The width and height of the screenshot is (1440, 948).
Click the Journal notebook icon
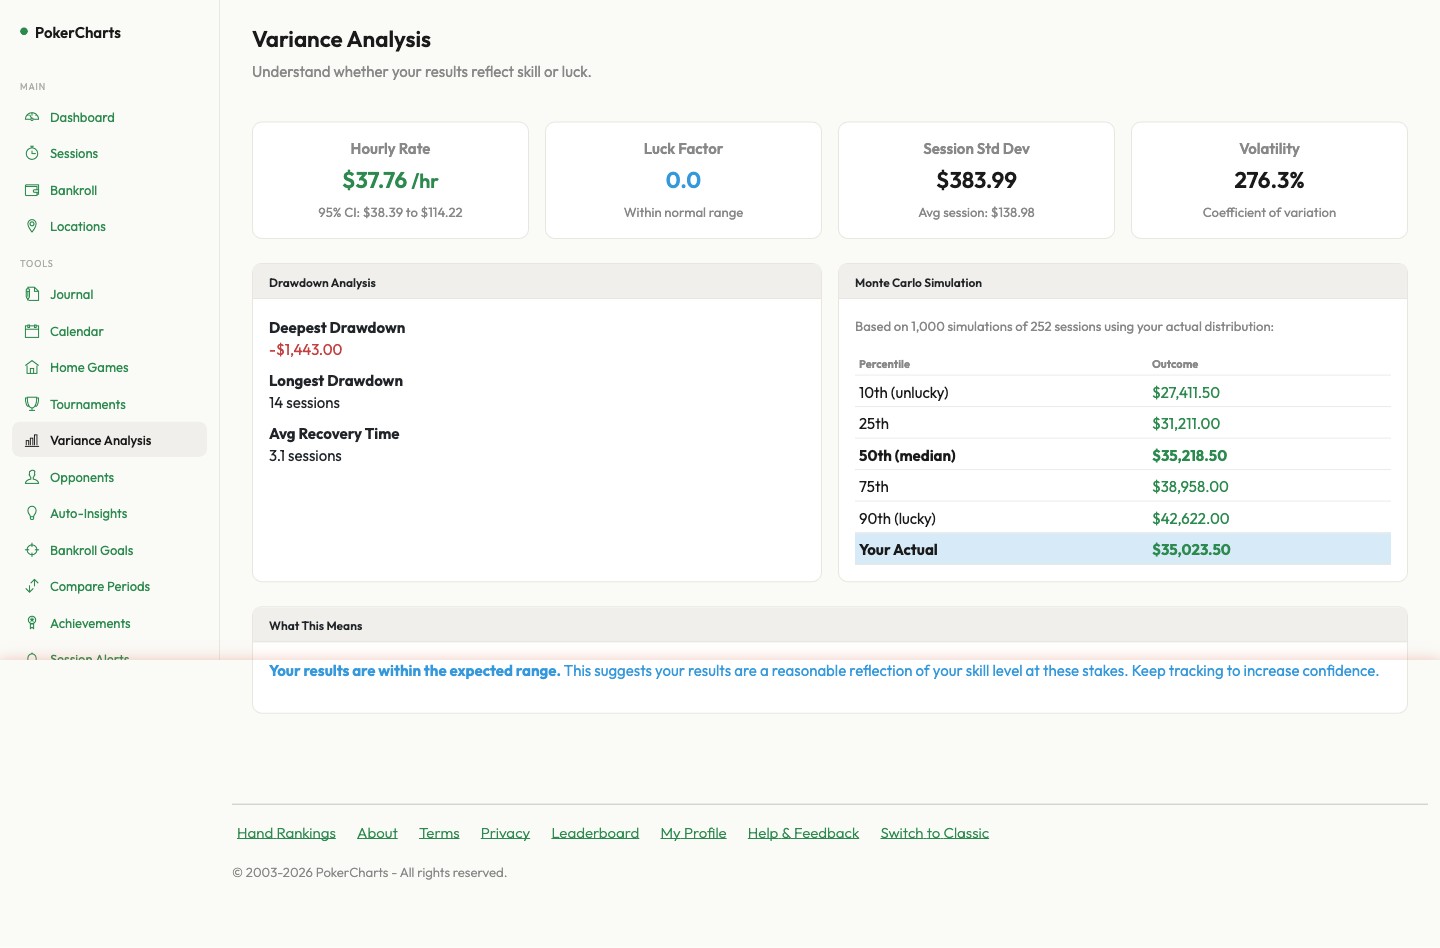[x=32, y=294]
